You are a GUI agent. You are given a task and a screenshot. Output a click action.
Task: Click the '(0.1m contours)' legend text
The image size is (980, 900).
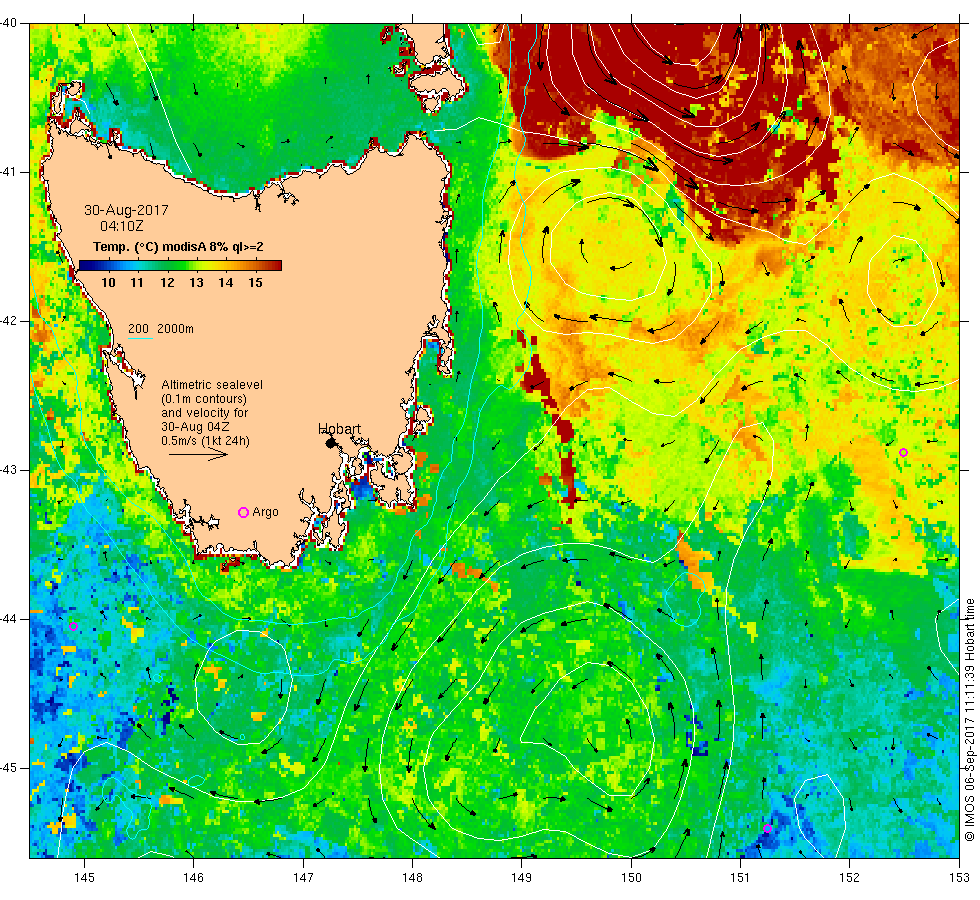point(204,399)
